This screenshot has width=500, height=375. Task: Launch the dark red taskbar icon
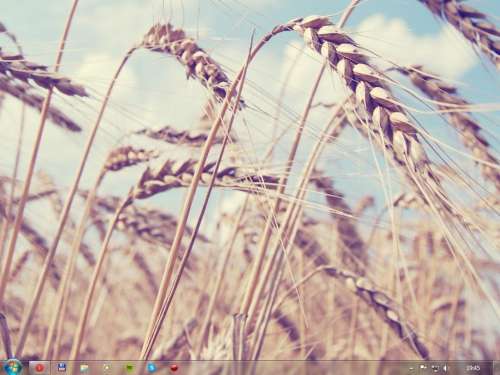(x=174, y=368)
